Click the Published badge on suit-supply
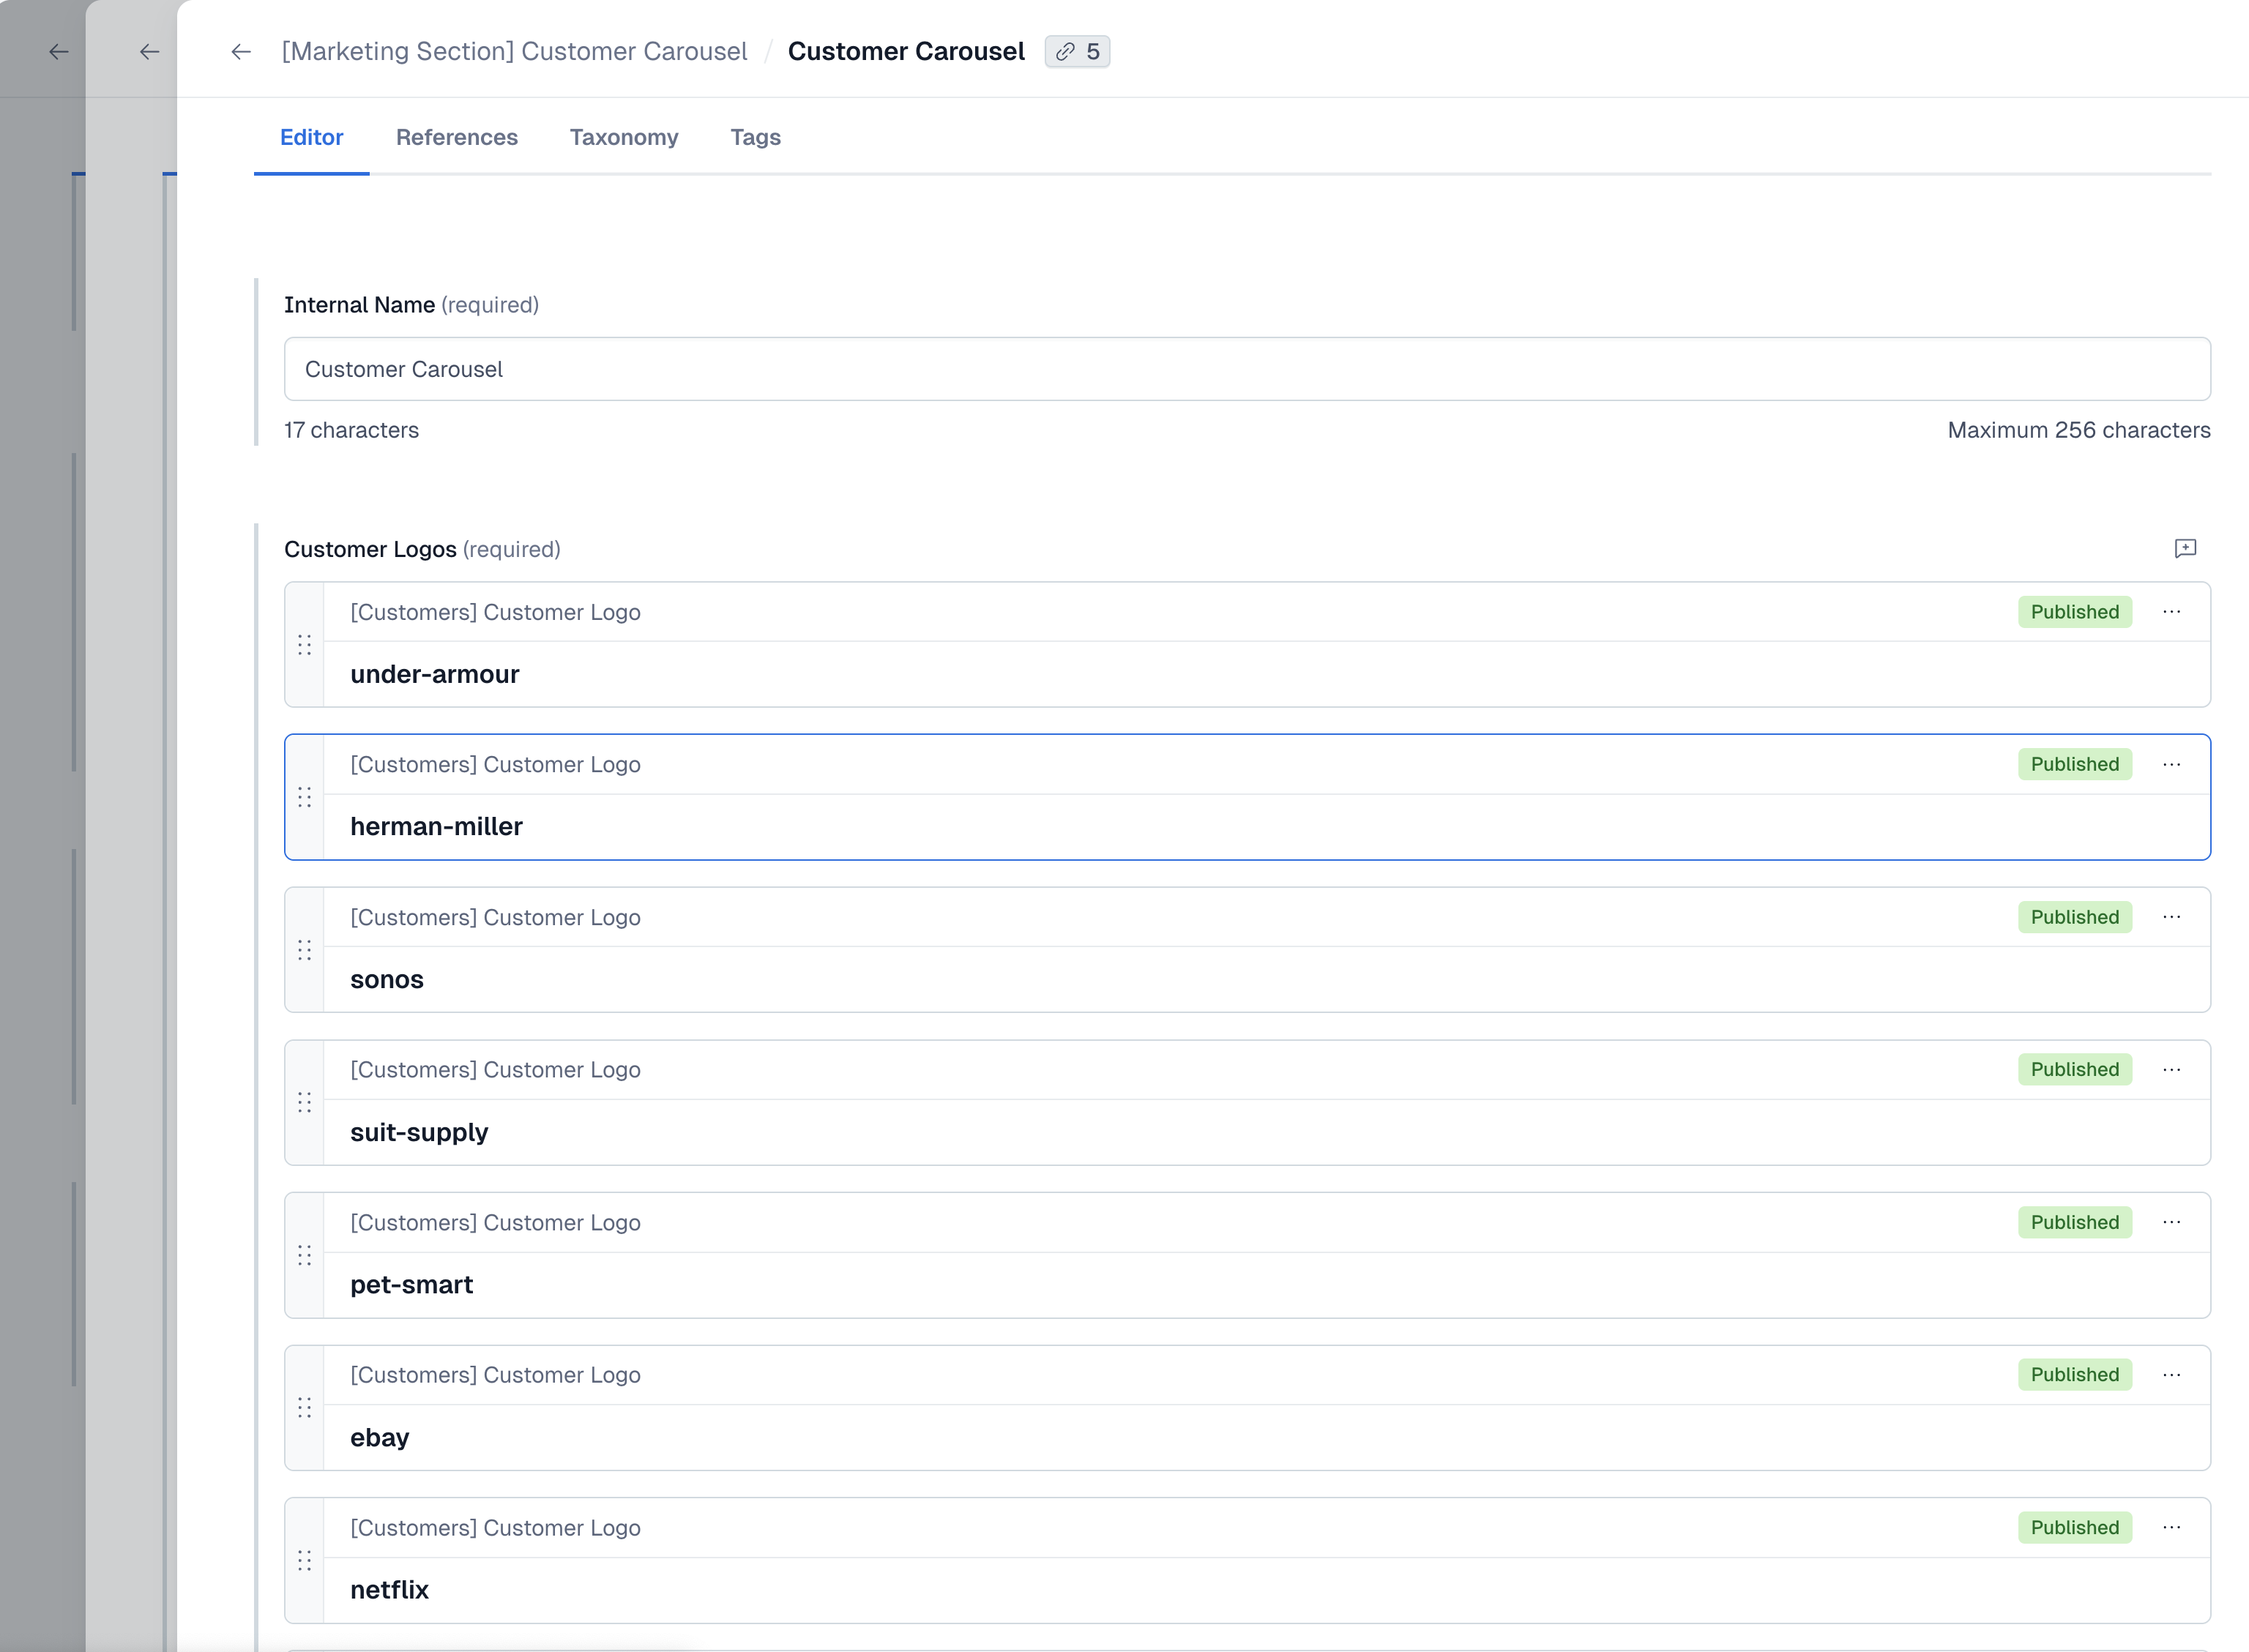 click(2074, 1070)
